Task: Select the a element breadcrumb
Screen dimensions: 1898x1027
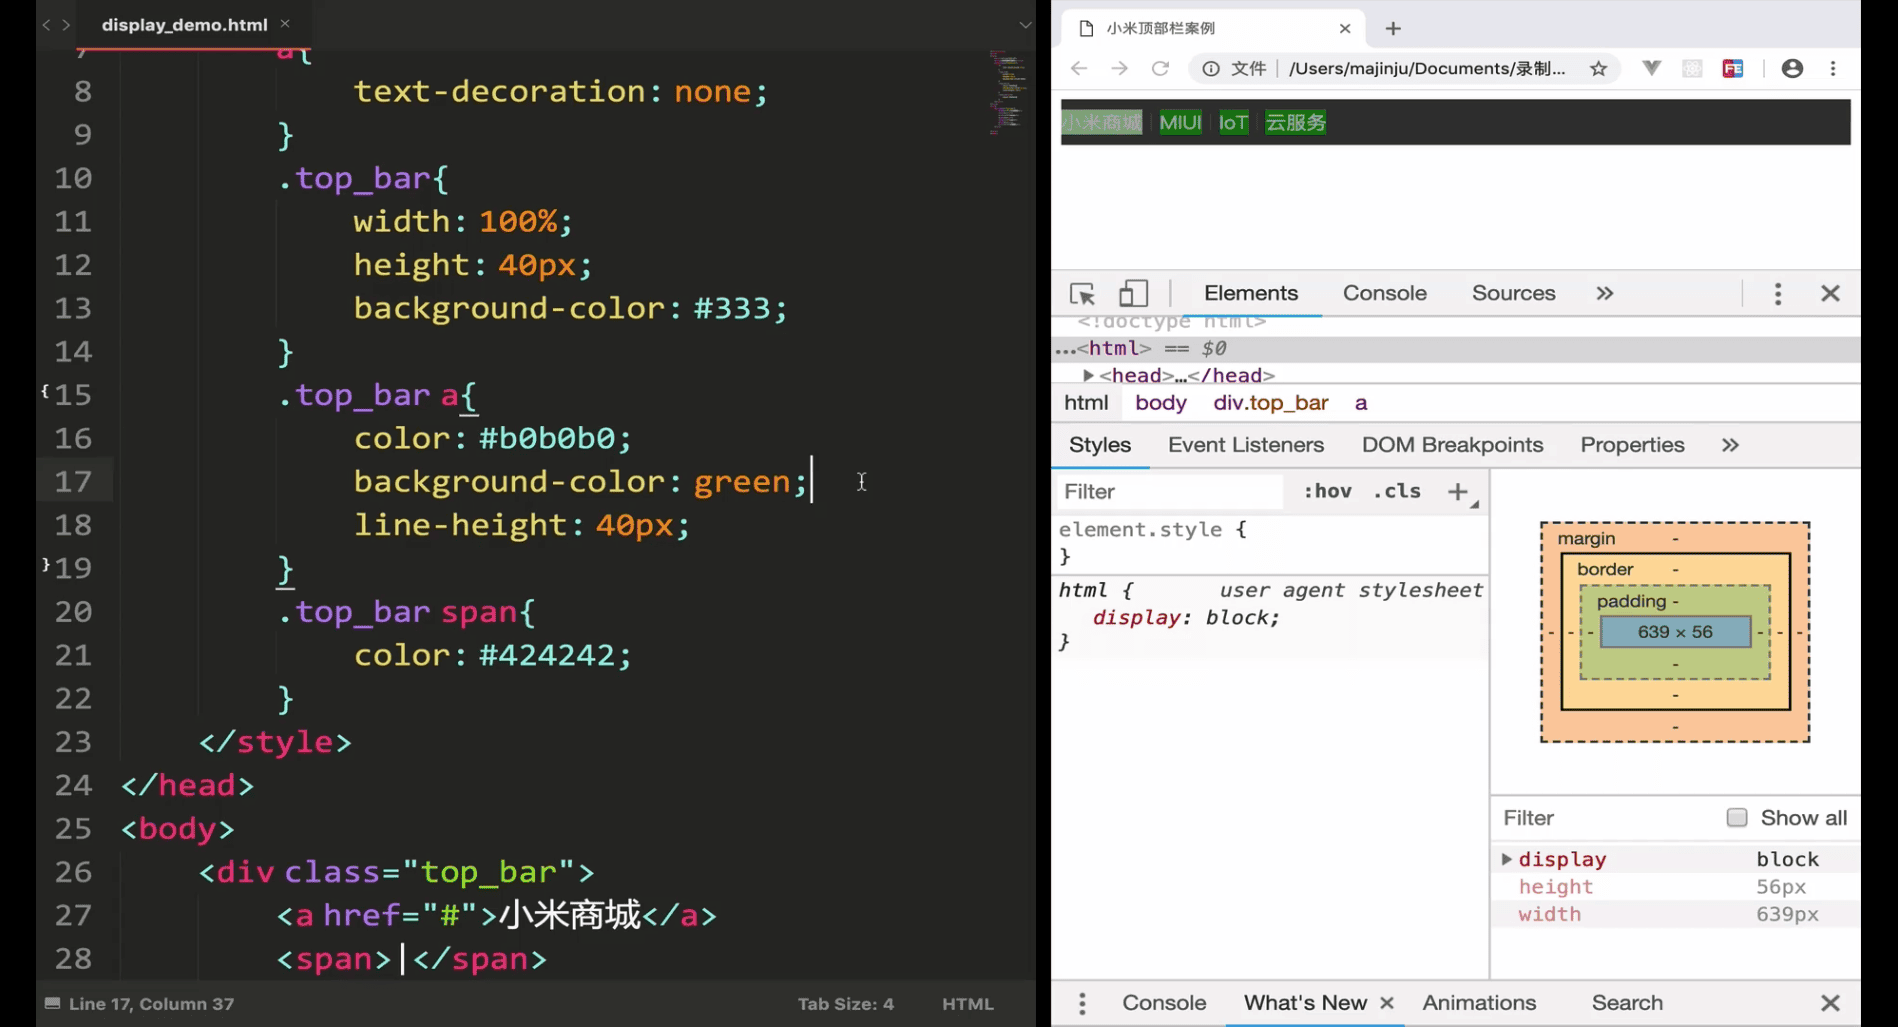Action: coord(1361,402)
